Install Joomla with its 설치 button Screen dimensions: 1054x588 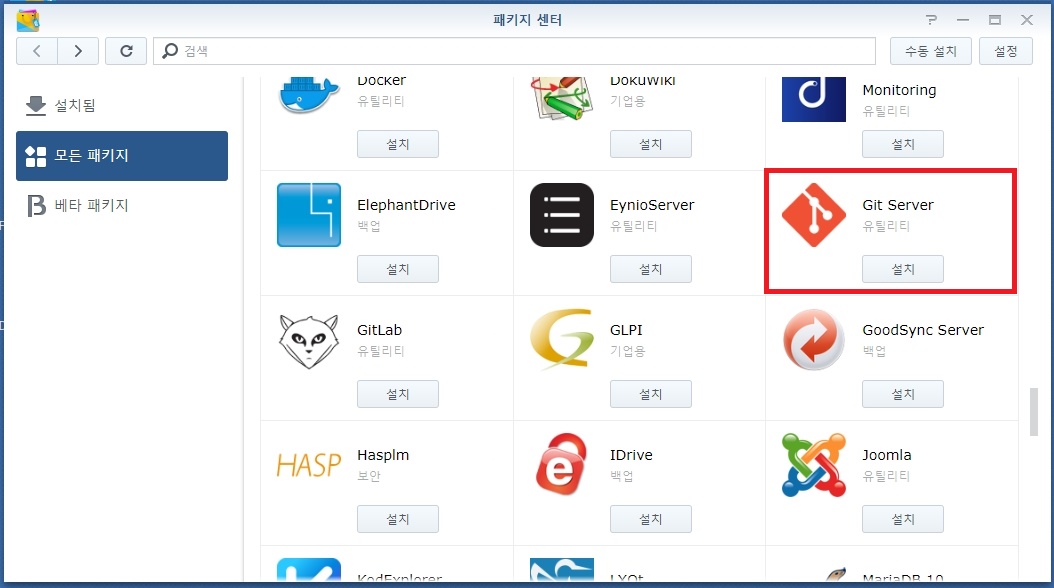pyautogui.click(x=903, y=519)
